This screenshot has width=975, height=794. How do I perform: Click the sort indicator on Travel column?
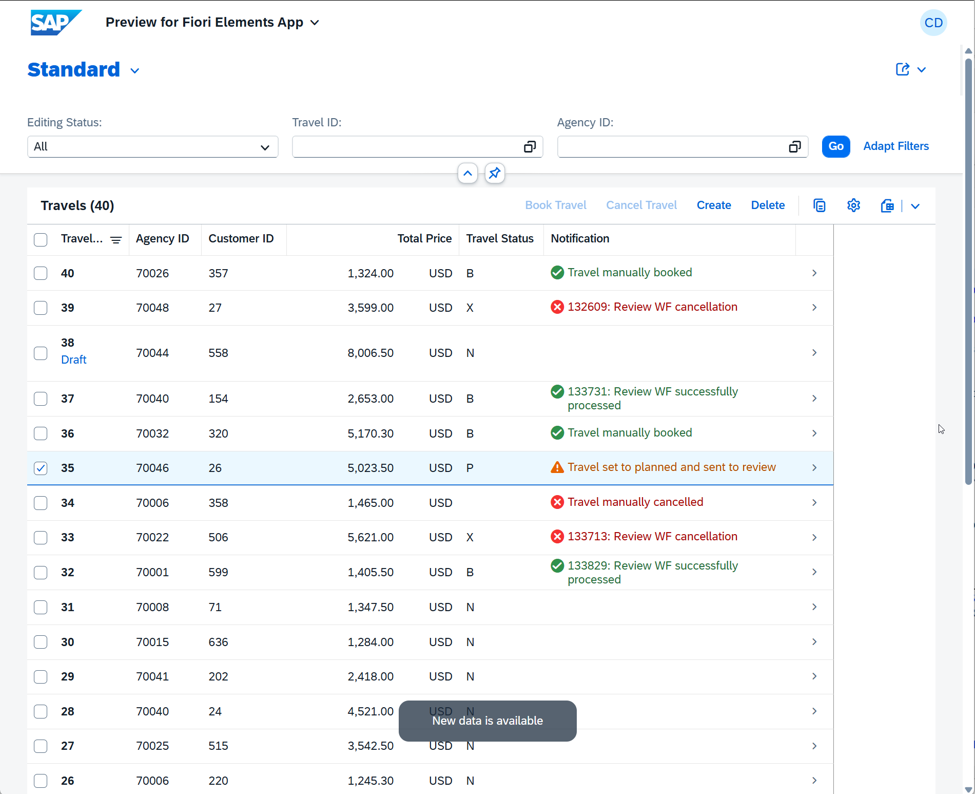pyautogui.click(x=116, y=240)
